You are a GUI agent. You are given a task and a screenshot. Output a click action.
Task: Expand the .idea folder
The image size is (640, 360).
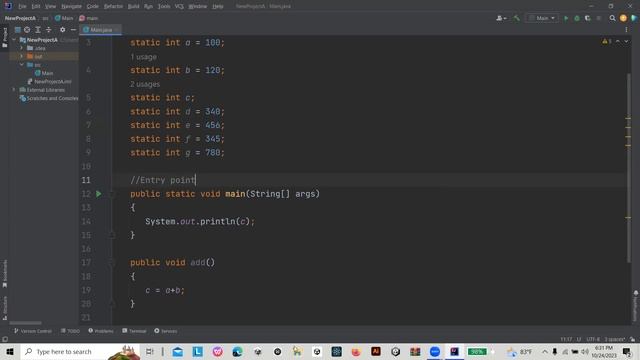(22, 48)
